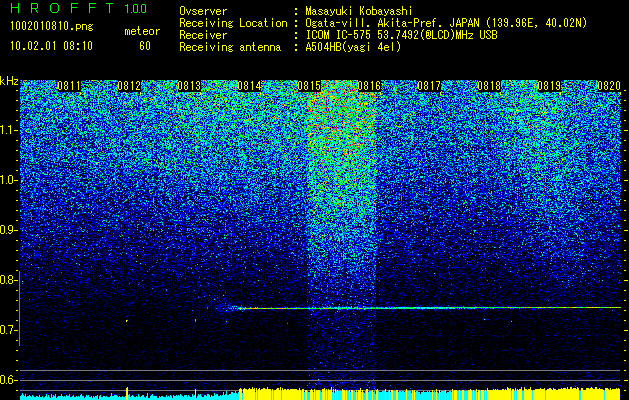The image size is (629, 400).
Task: Click the kHz axis unit label
Action: tap(9, 82)
